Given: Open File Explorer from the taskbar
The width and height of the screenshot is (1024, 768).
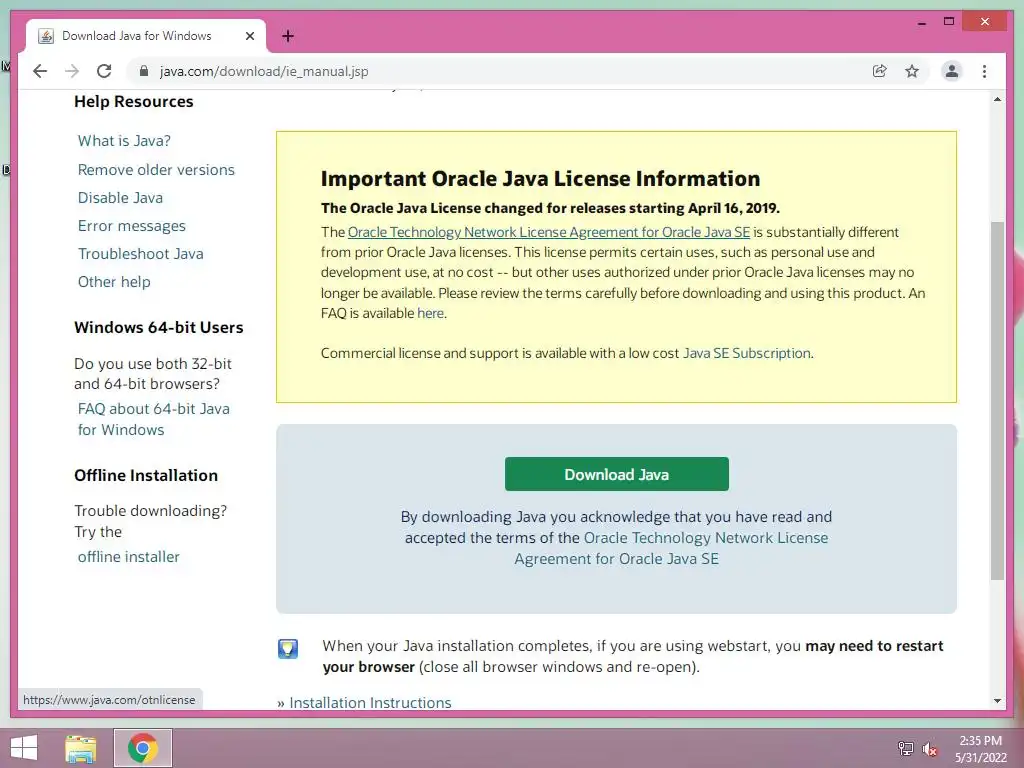Looking at the screenshot, I should pos(81,748).
